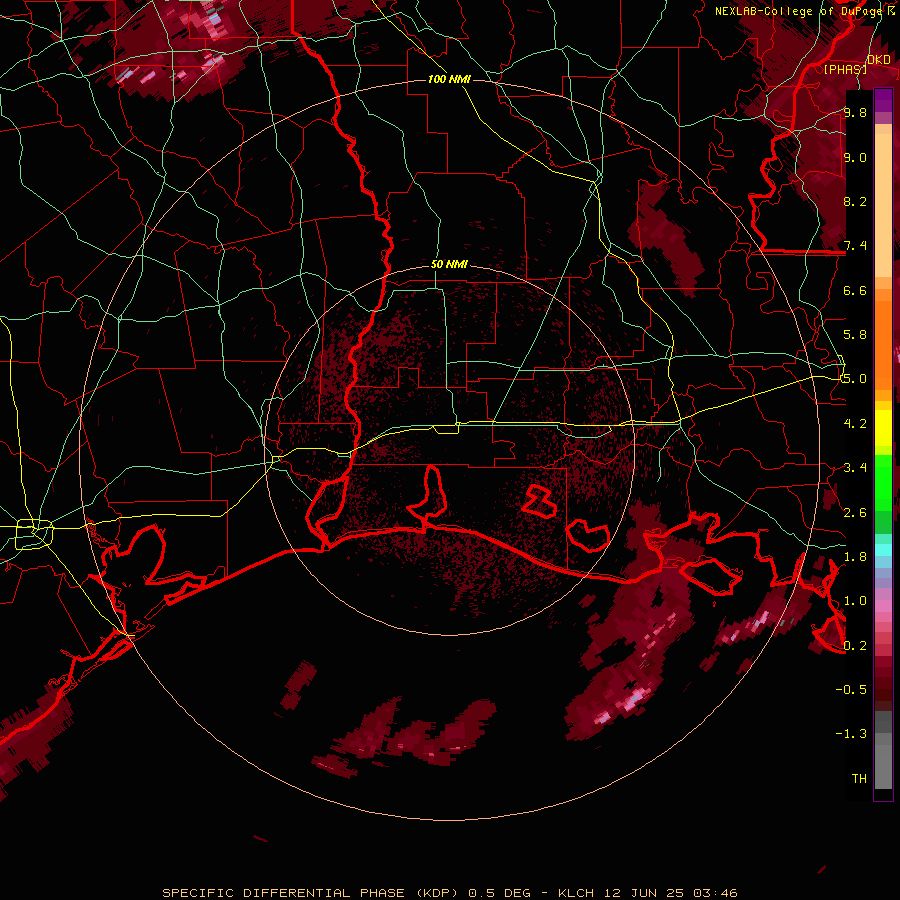This screenshot has height=900, width=900.
Task: Click the 0.2 scale value
Action: [855, 645]
